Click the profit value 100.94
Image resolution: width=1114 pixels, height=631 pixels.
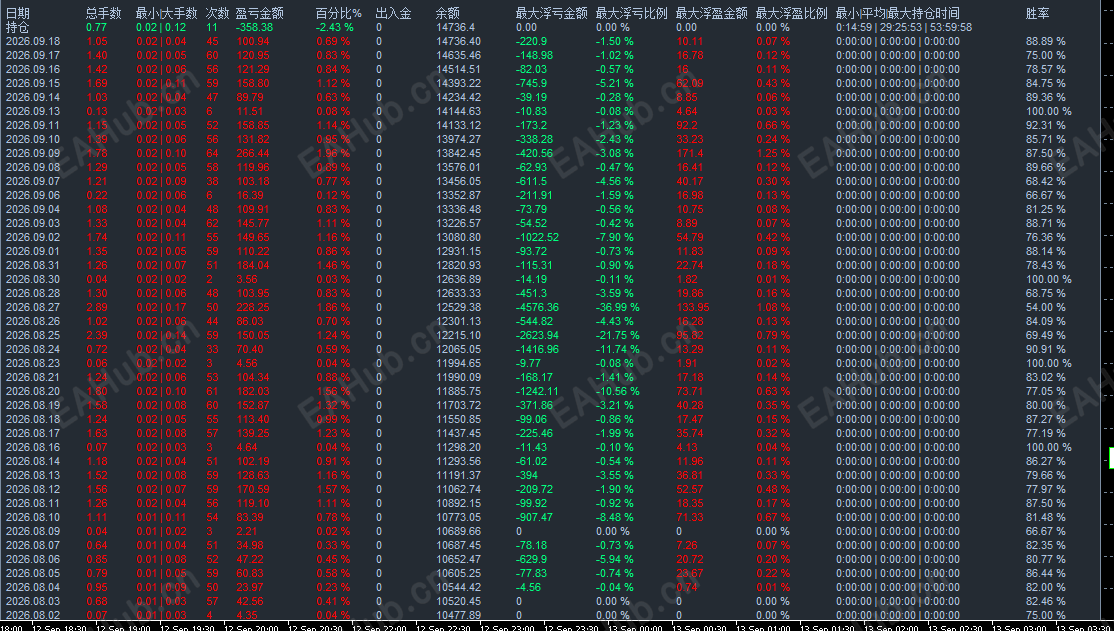pyautogui.click(x=252, y=41)
